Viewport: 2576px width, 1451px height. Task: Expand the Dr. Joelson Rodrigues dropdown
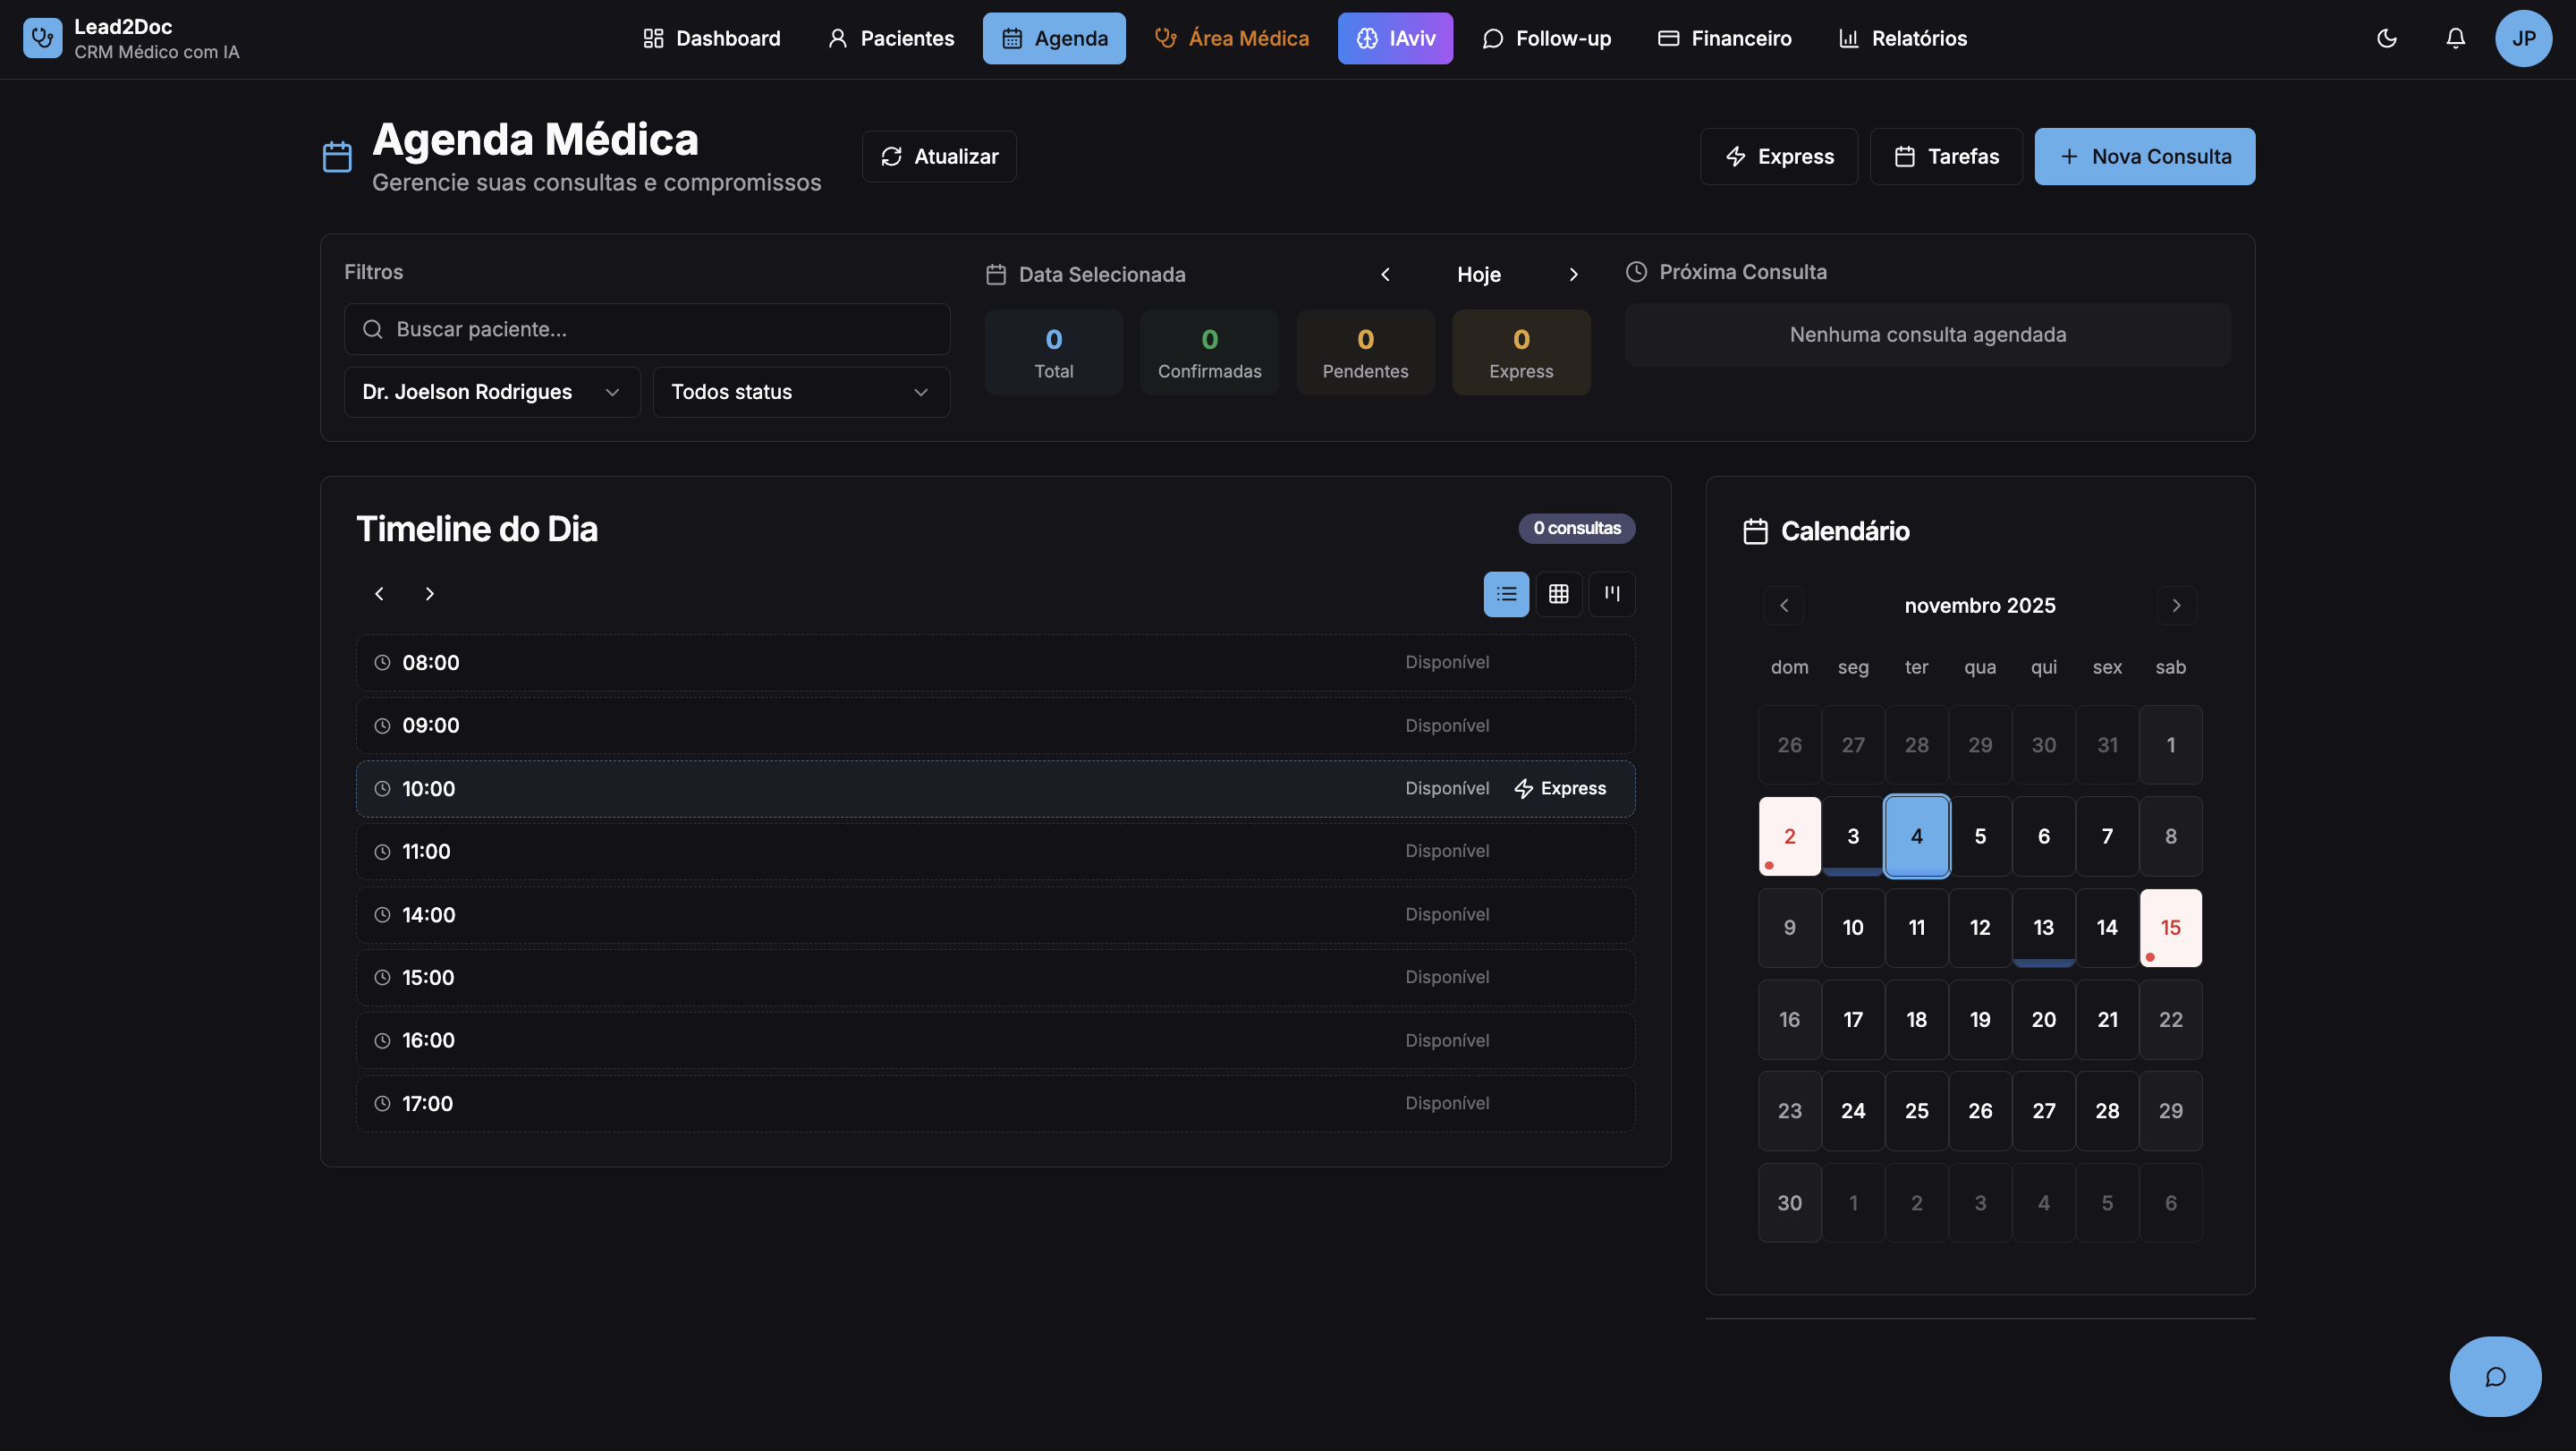coord(492,392)
